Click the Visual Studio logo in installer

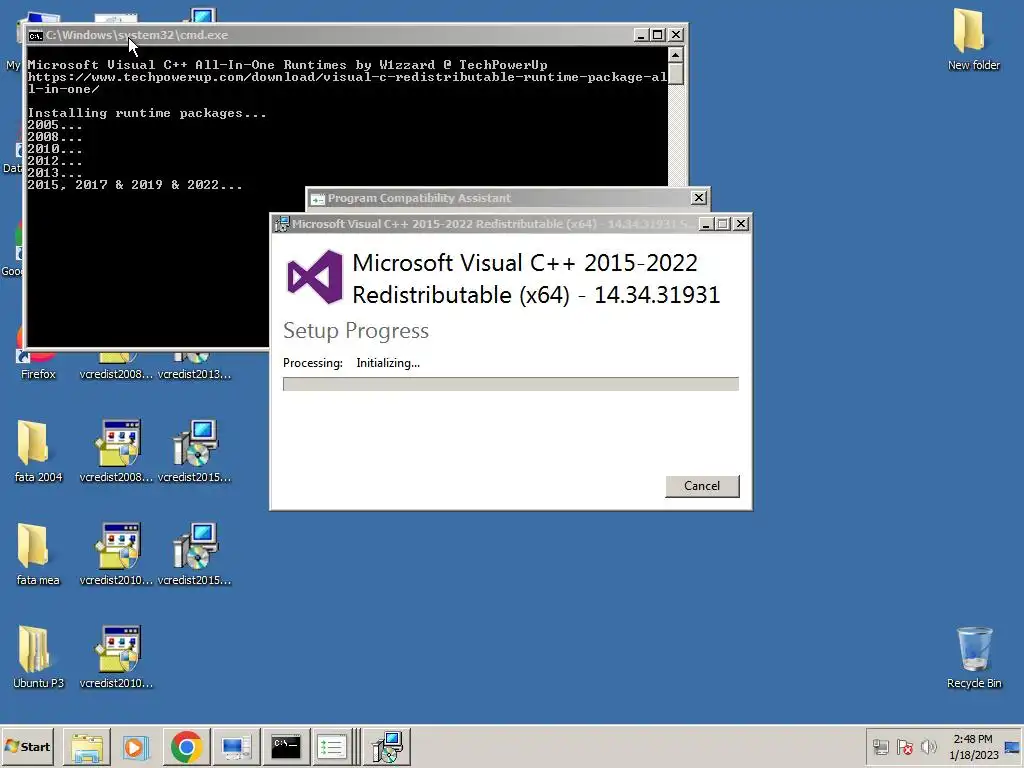tap(315, 277)
